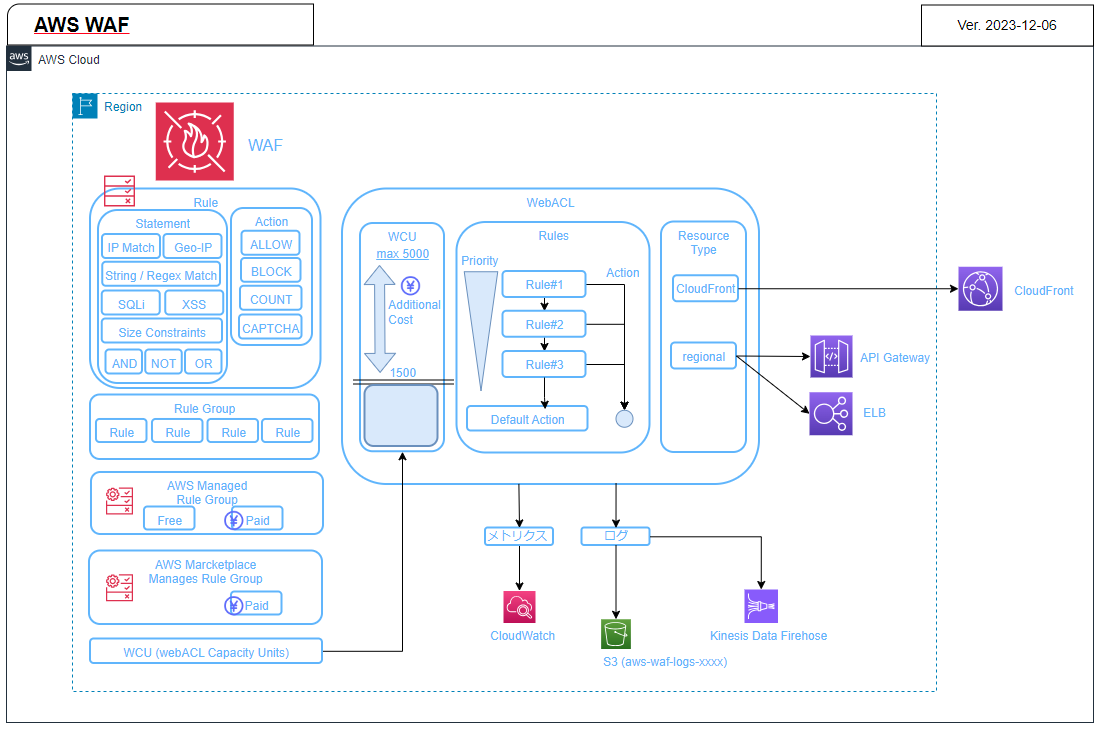Image resolution: width=1097 pixels, height=729 pixels.
Task: Switch to the ログ view
Action: click(x=615, y=536)
